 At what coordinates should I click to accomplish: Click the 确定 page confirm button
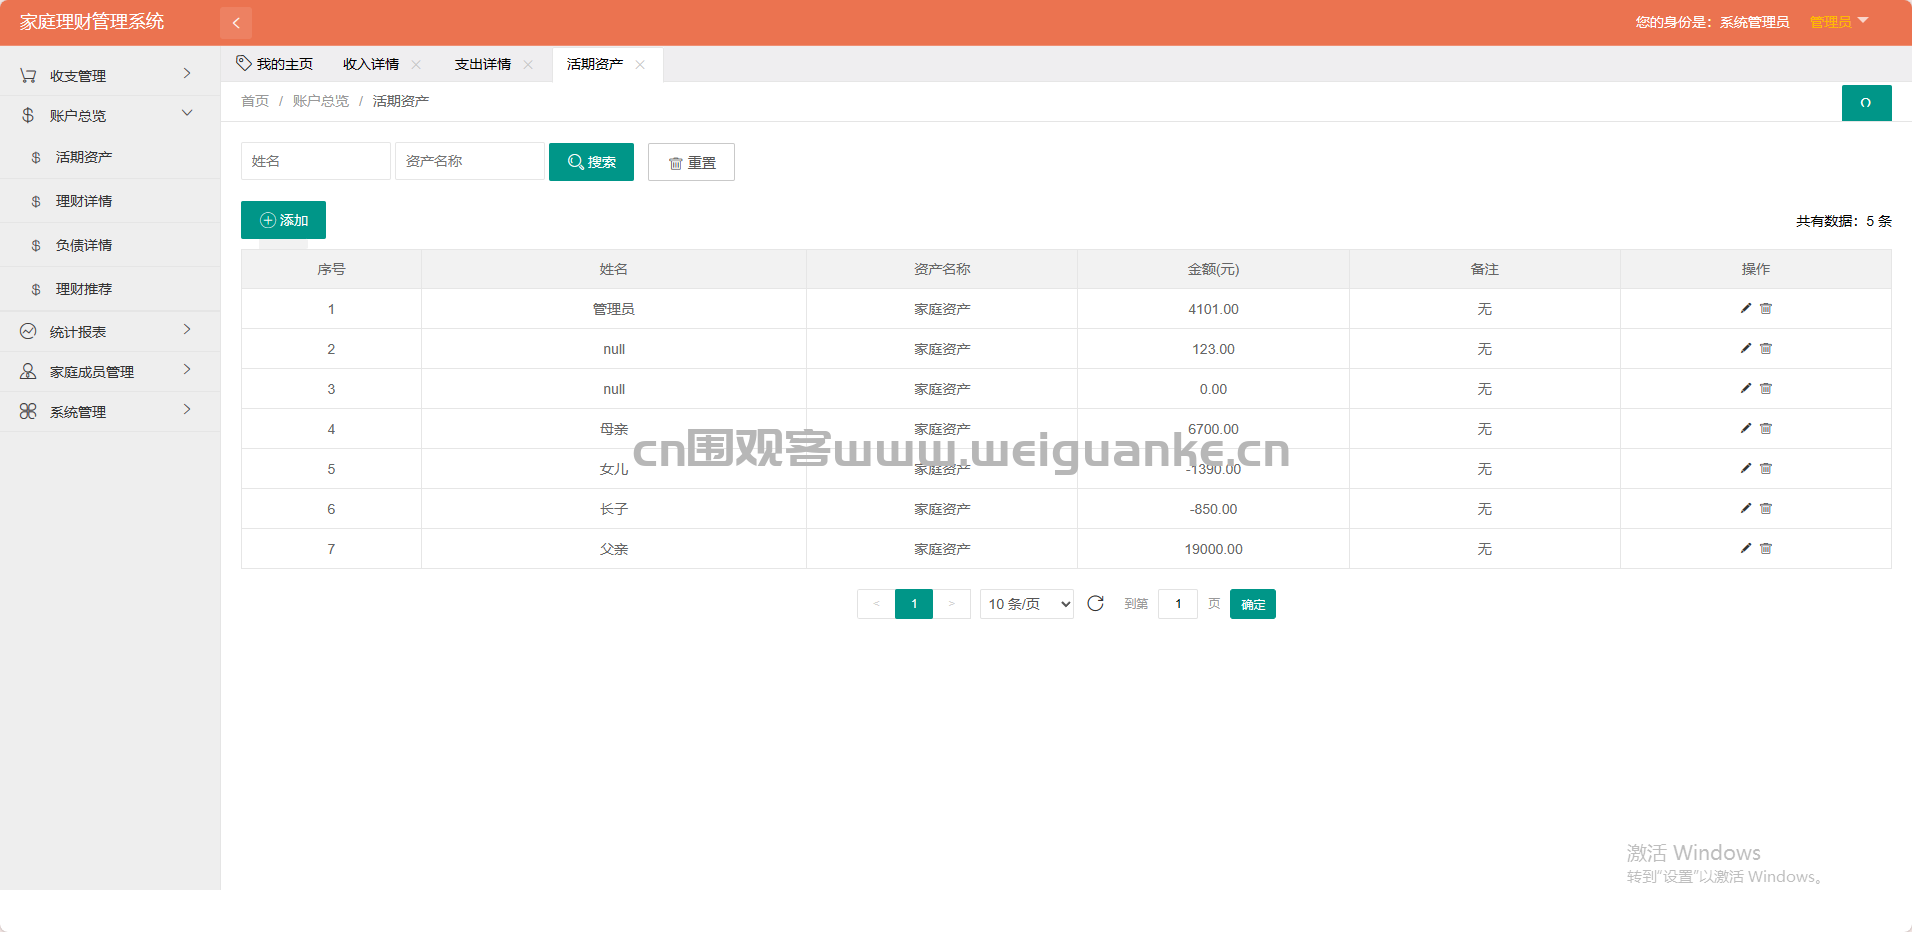pyautogui.click(x=1253, y=604)
